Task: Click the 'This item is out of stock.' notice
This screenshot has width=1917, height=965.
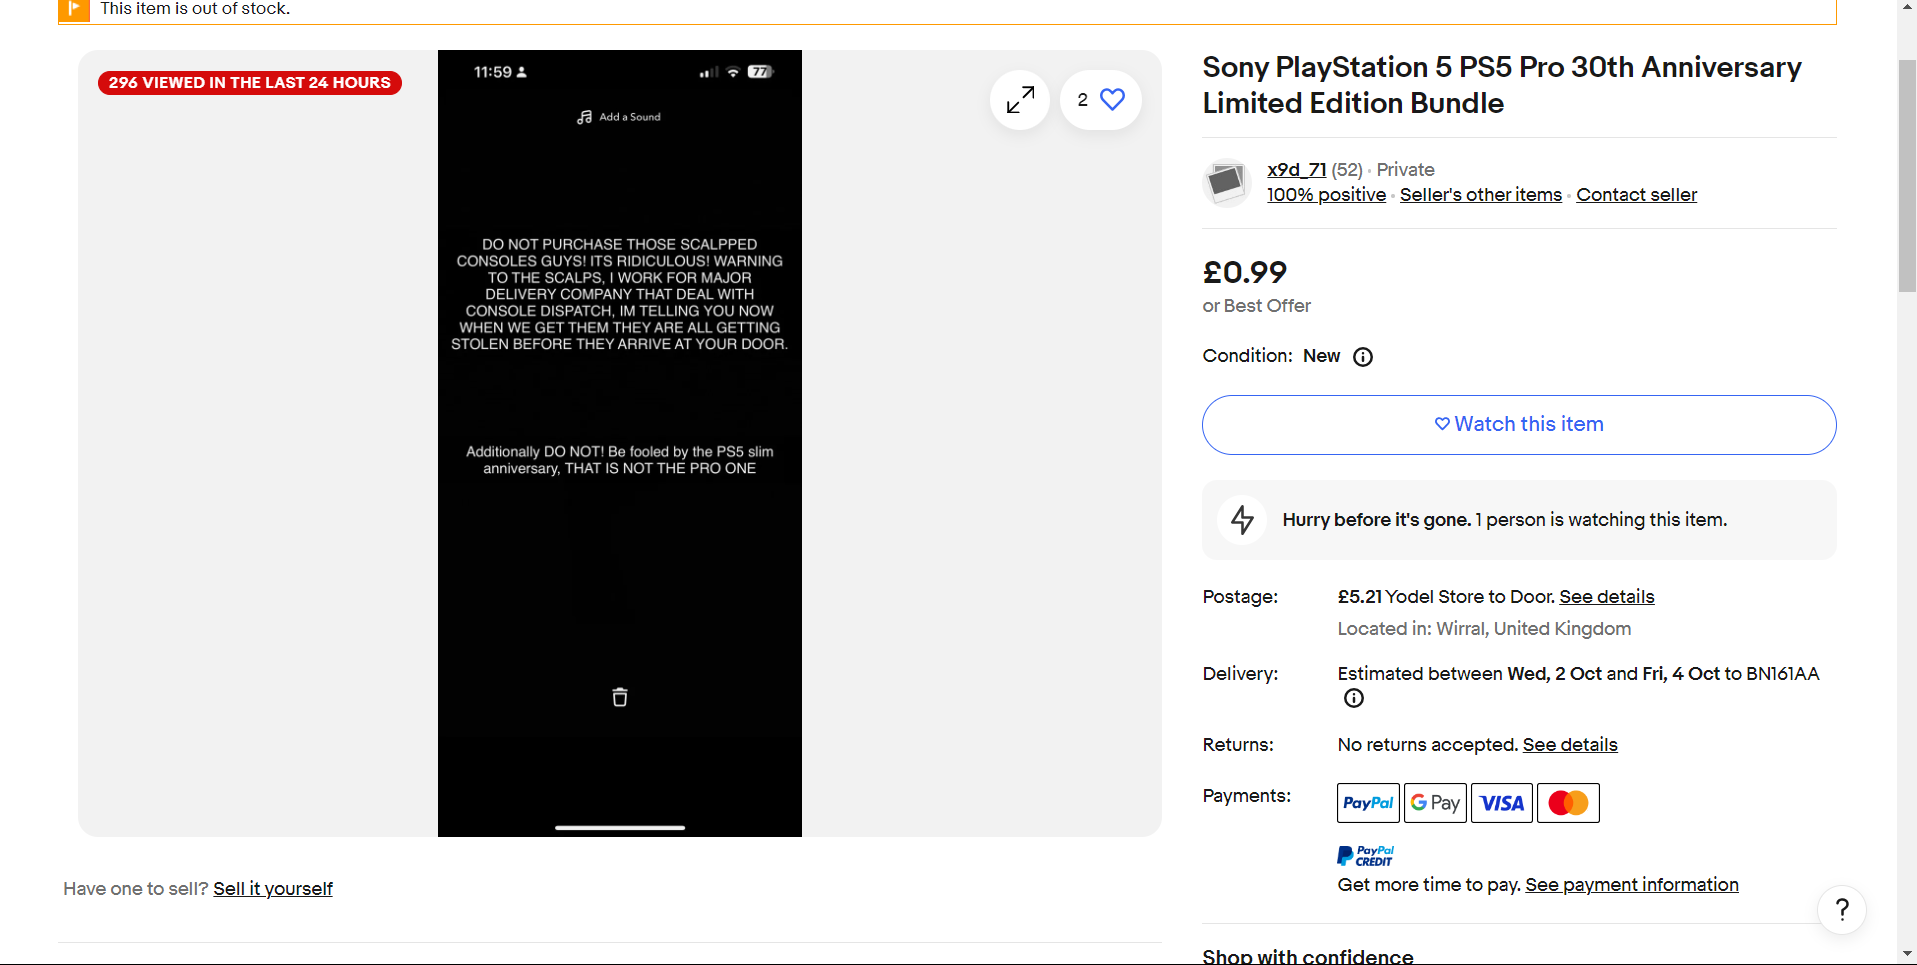Action: pos(195,9)
